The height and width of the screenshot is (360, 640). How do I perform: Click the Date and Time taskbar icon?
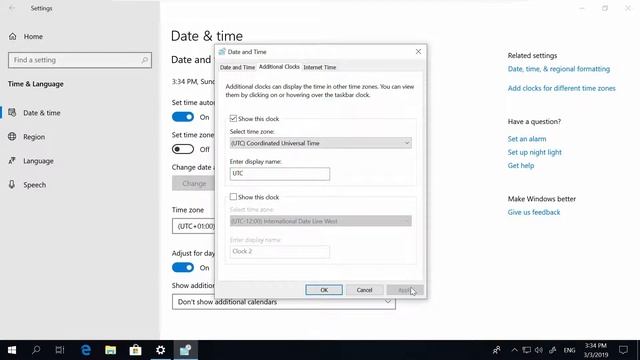click(x=185, y=350)
